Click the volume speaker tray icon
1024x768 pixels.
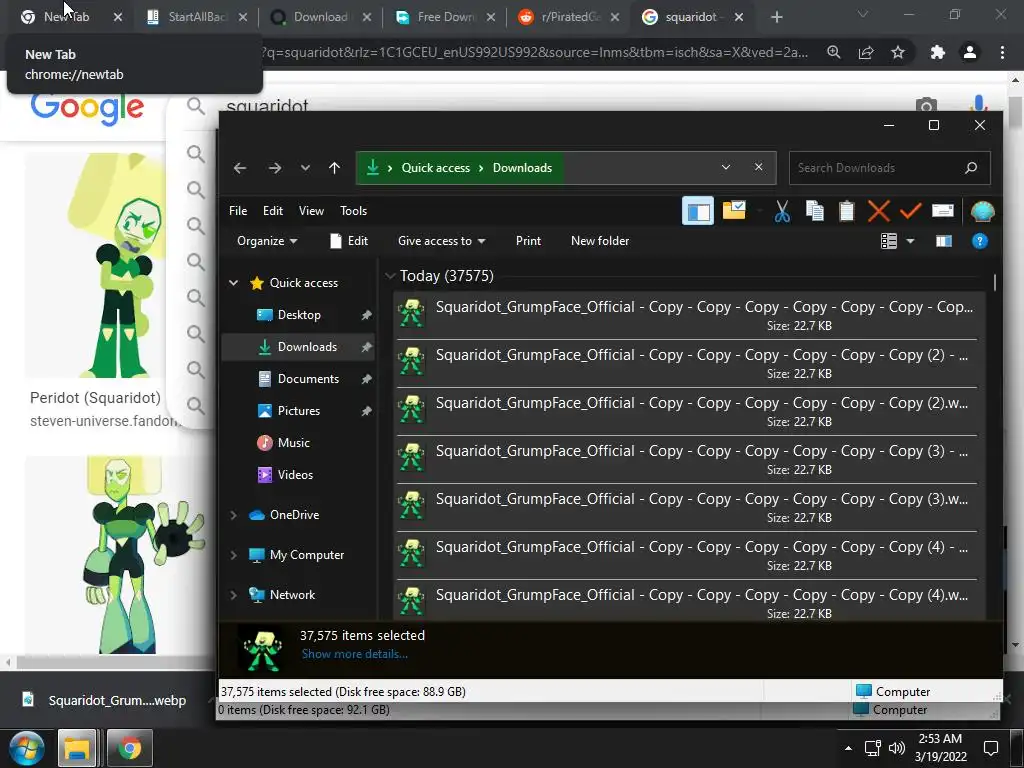(x=897, y=748)
